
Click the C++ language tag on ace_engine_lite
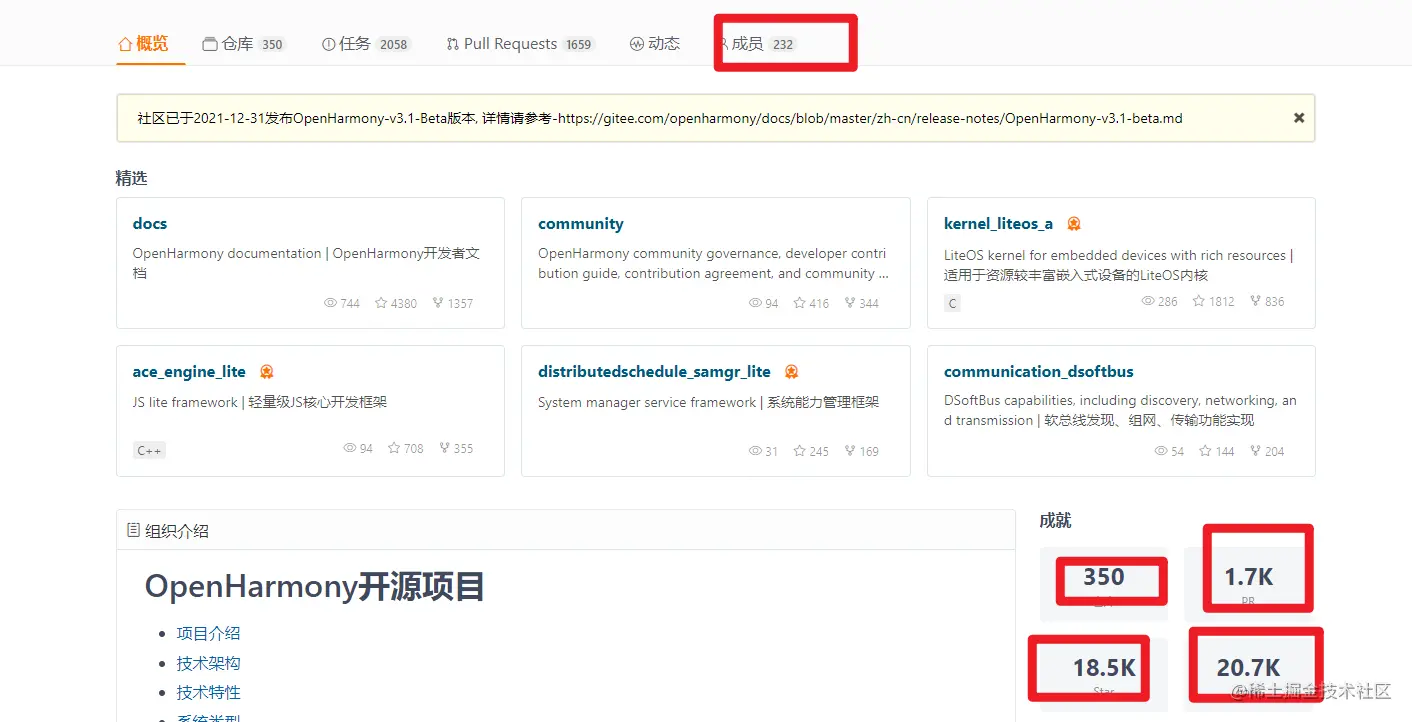[149, 451]
